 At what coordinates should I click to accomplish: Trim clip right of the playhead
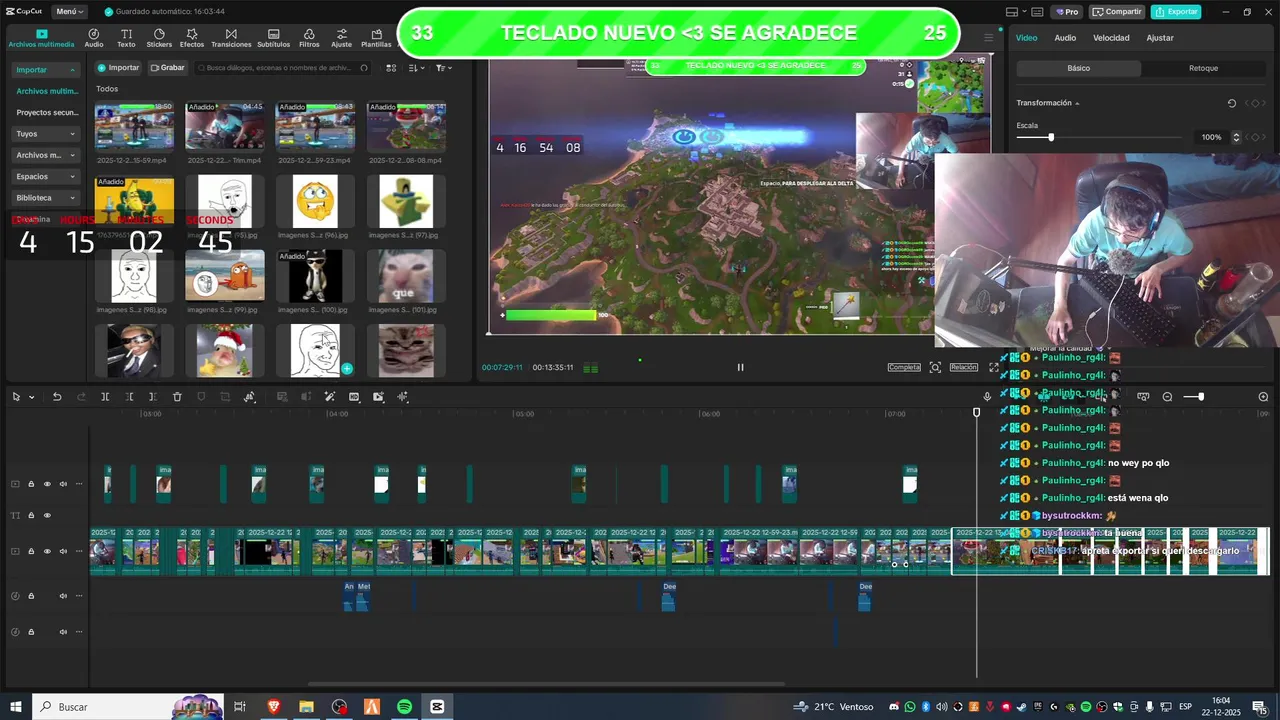pyautogui.click(x=153, y=397)
